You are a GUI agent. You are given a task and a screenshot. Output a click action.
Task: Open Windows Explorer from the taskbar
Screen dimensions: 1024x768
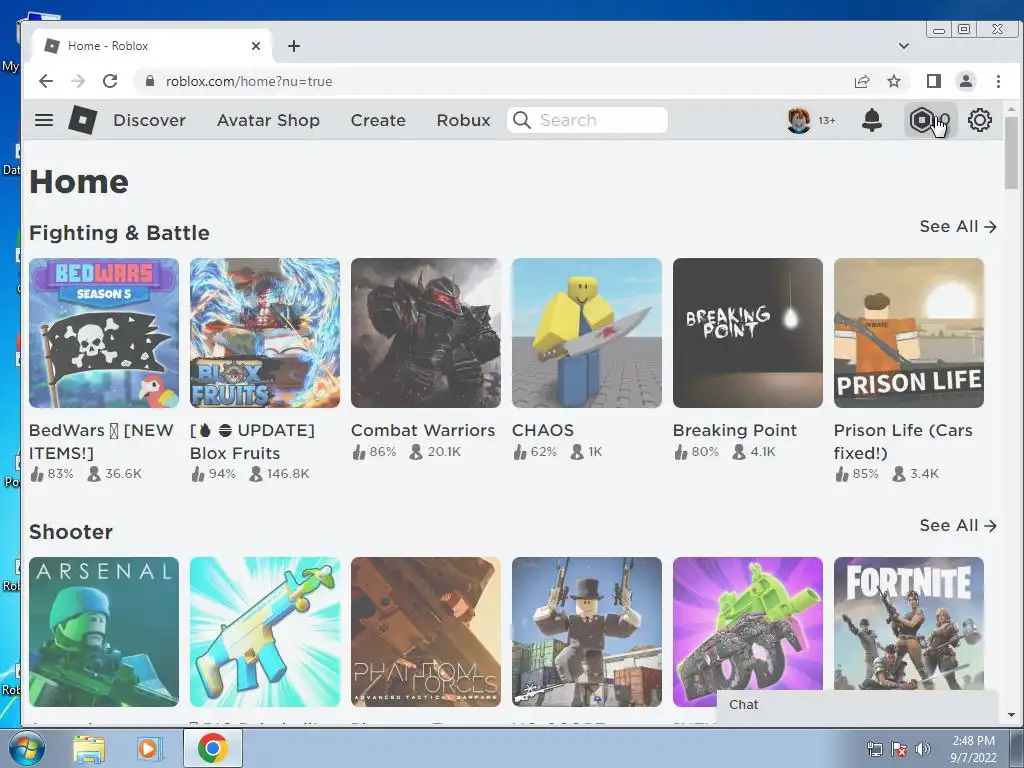(x=88, y=748)
